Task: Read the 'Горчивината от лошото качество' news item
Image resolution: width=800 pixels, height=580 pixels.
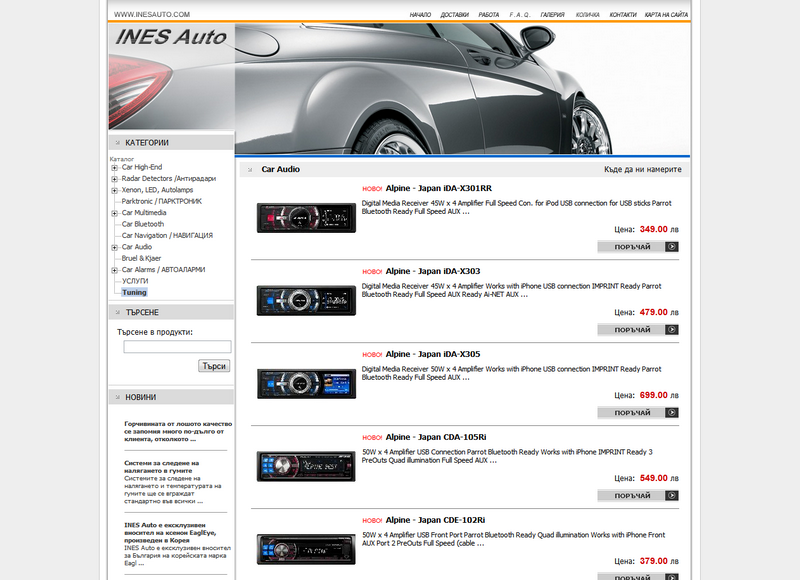Action: (178, 432)
